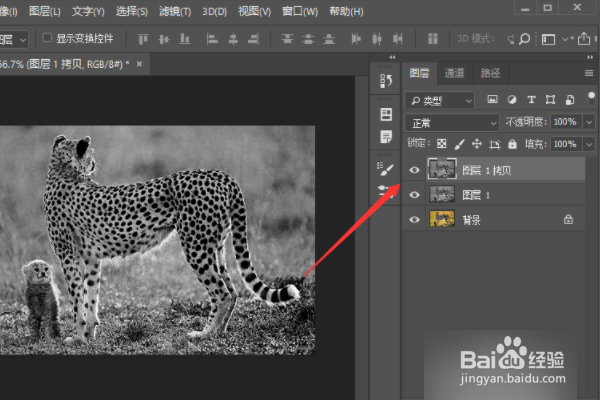Click fill 100% value field
Image resolution: width=600 pixels, height=400 pixels.
[566, 144]
